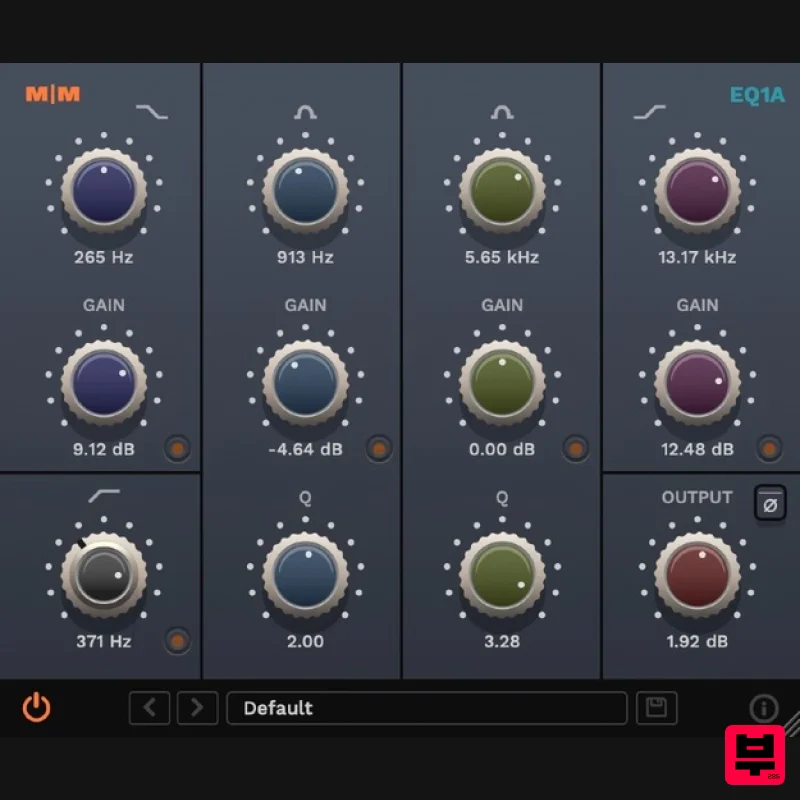Click the bell filter icon above 5.65 kHz knob
This screenshot has width=800, height=800.
501,112
